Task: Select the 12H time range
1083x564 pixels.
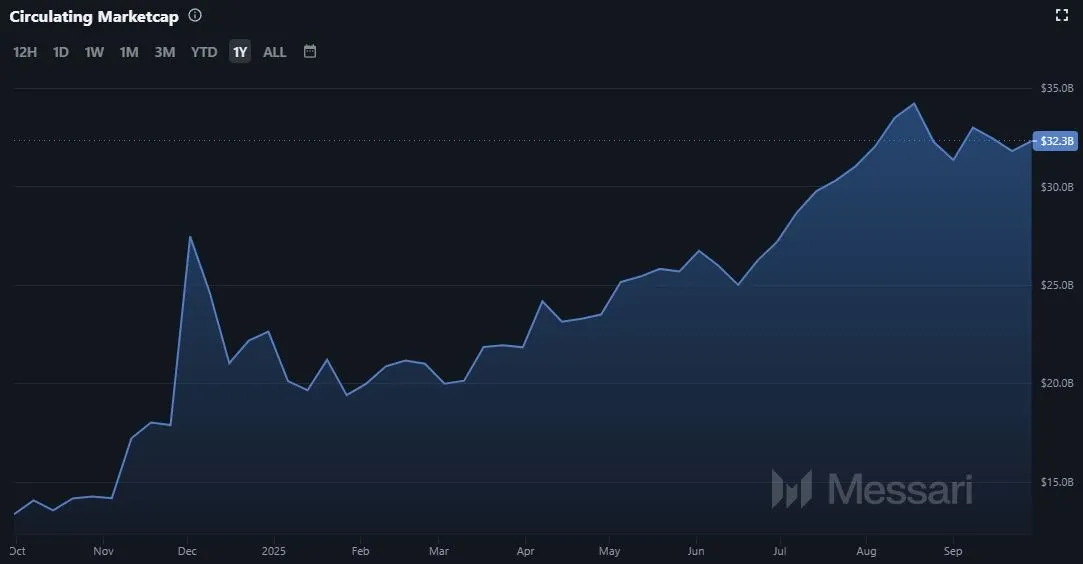Action: 25,52
